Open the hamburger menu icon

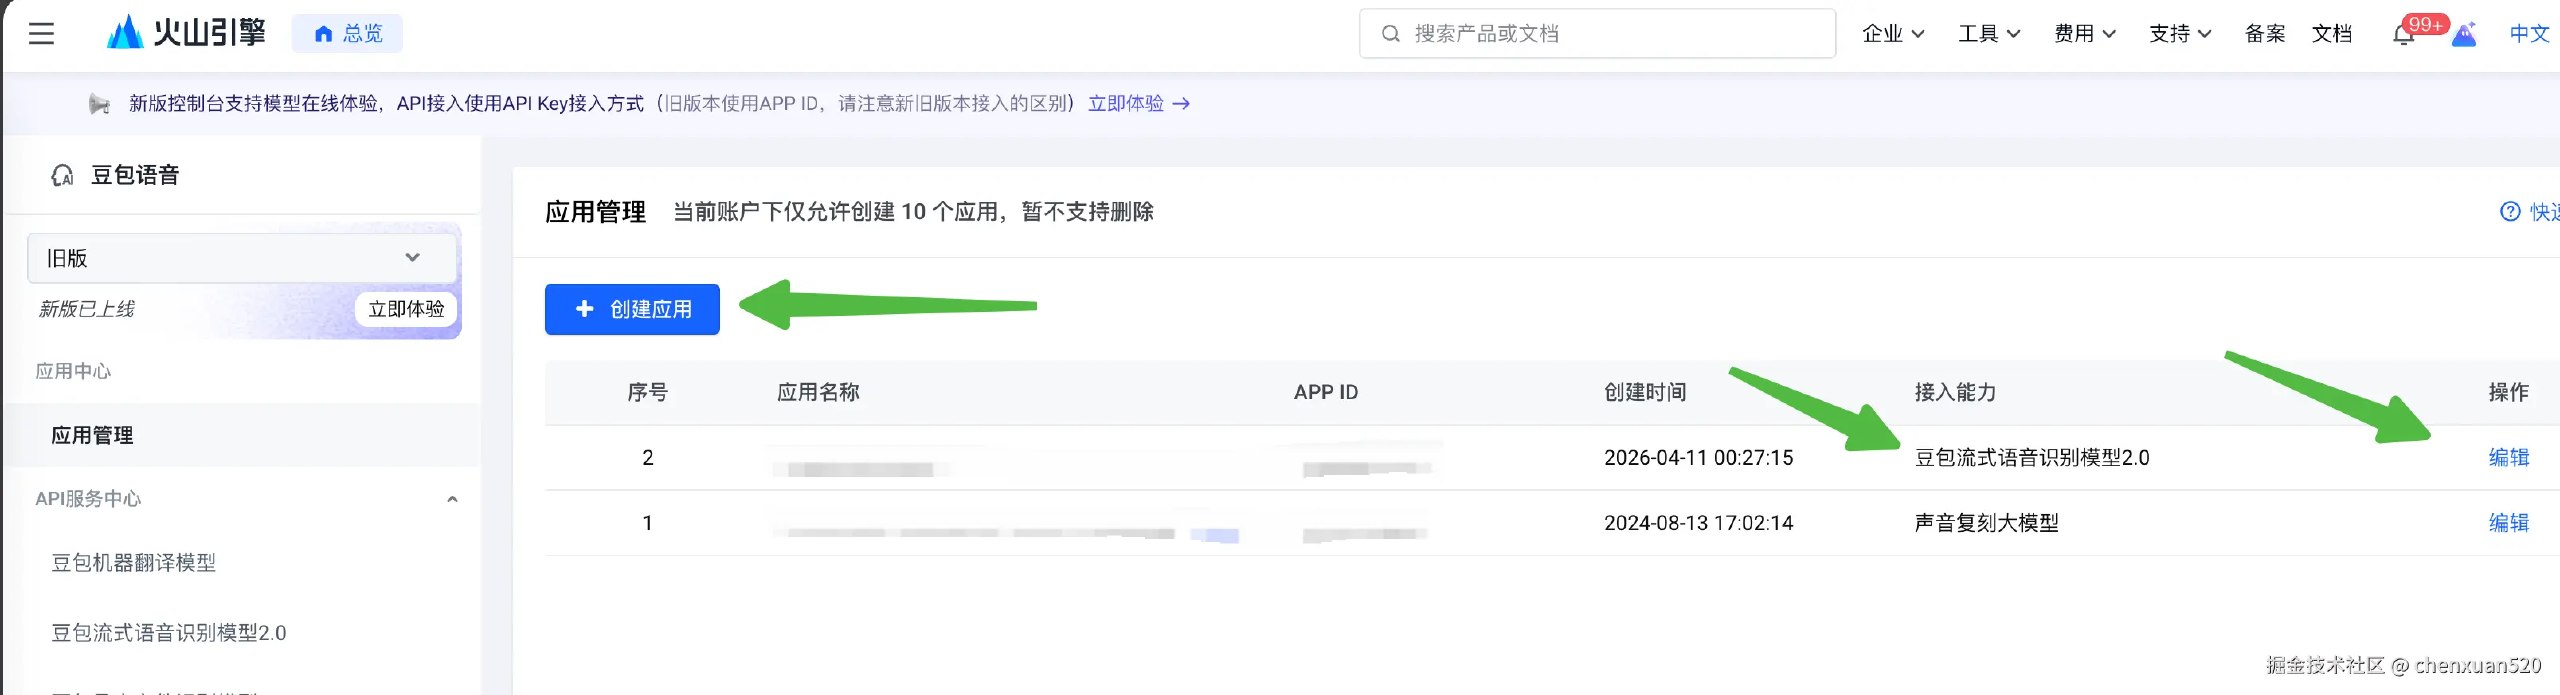41,34
